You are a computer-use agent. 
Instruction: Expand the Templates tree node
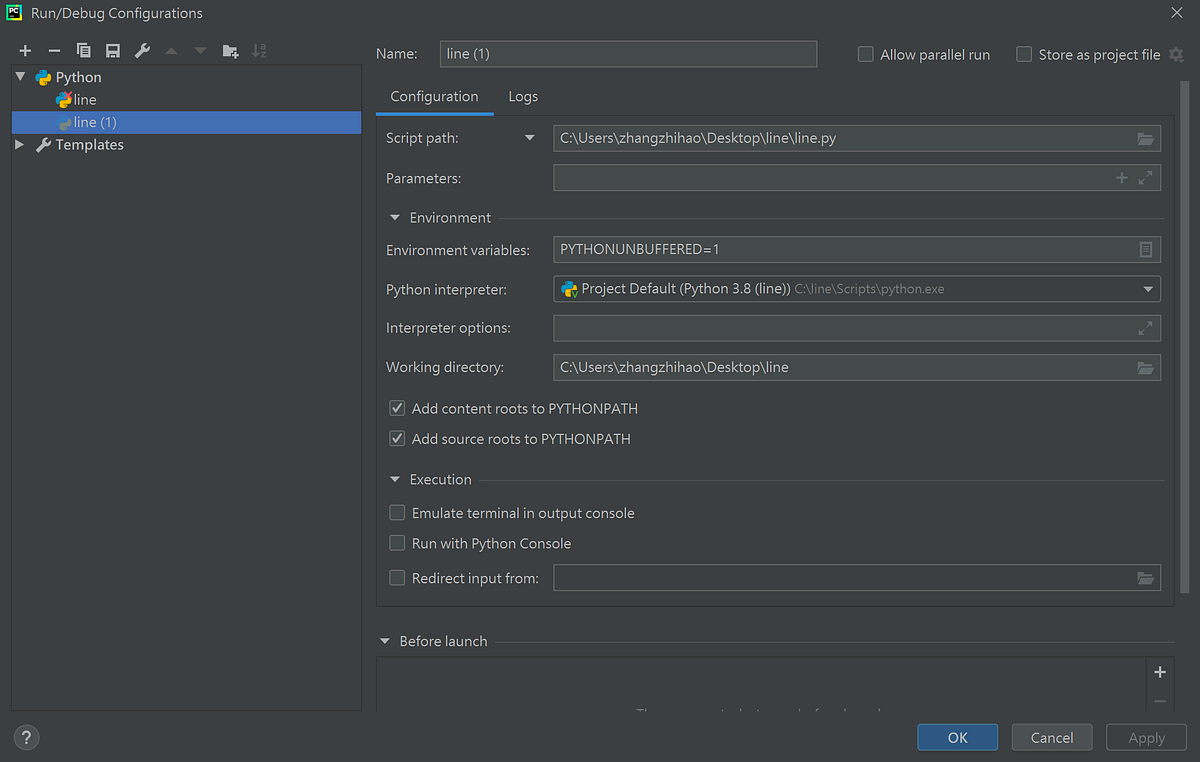[21, 145]
